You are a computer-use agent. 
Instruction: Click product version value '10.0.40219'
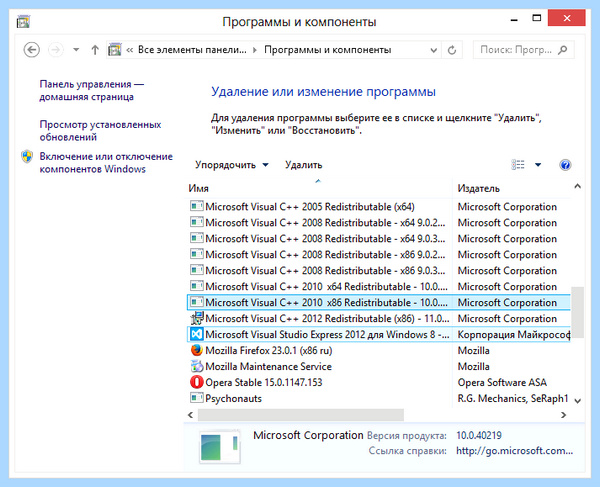pyautogui.click(x=479, y=435)
